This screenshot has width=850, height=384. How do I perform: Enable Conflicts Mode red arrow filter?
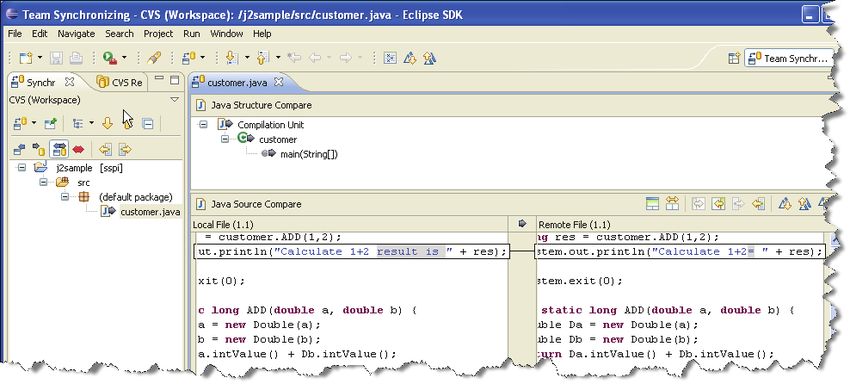pyautogui.click(x=79, y=149)
